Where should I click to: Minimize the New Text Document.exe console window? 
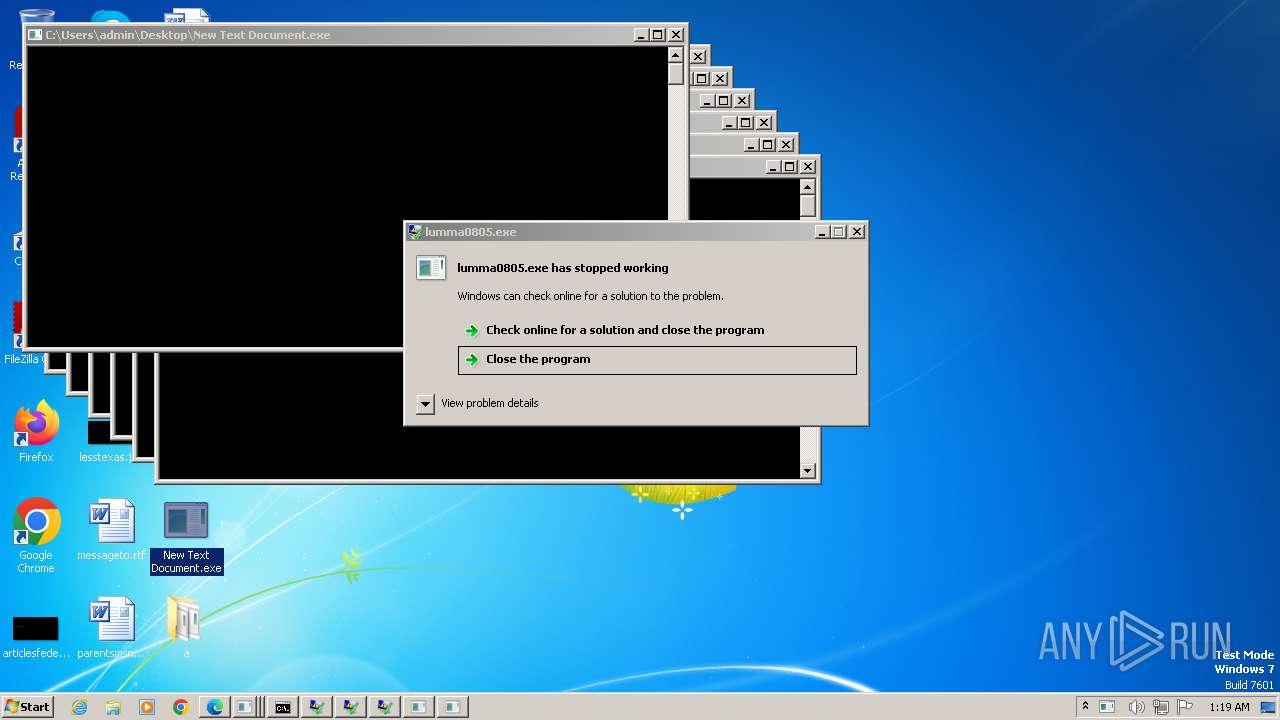[x=640, y=35]
